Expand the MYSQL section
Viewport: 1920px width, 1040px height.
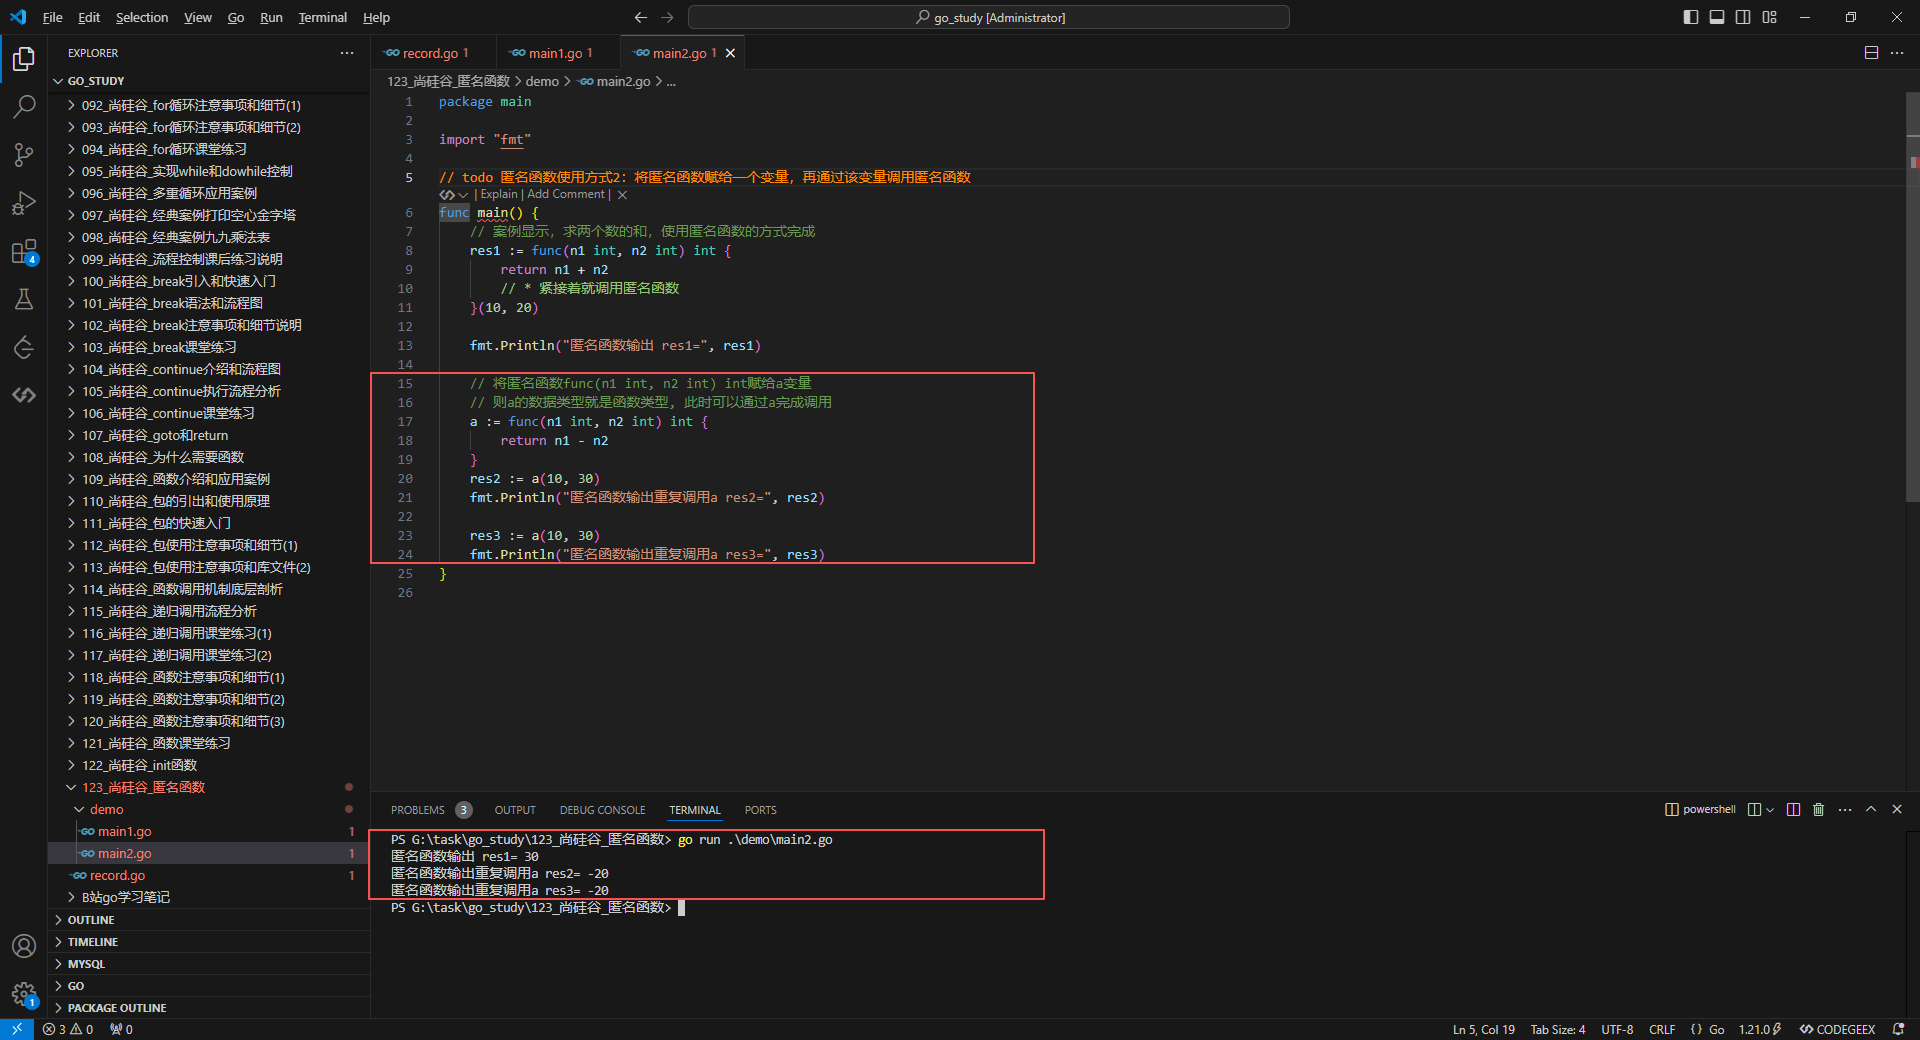[x=209, y=964]
